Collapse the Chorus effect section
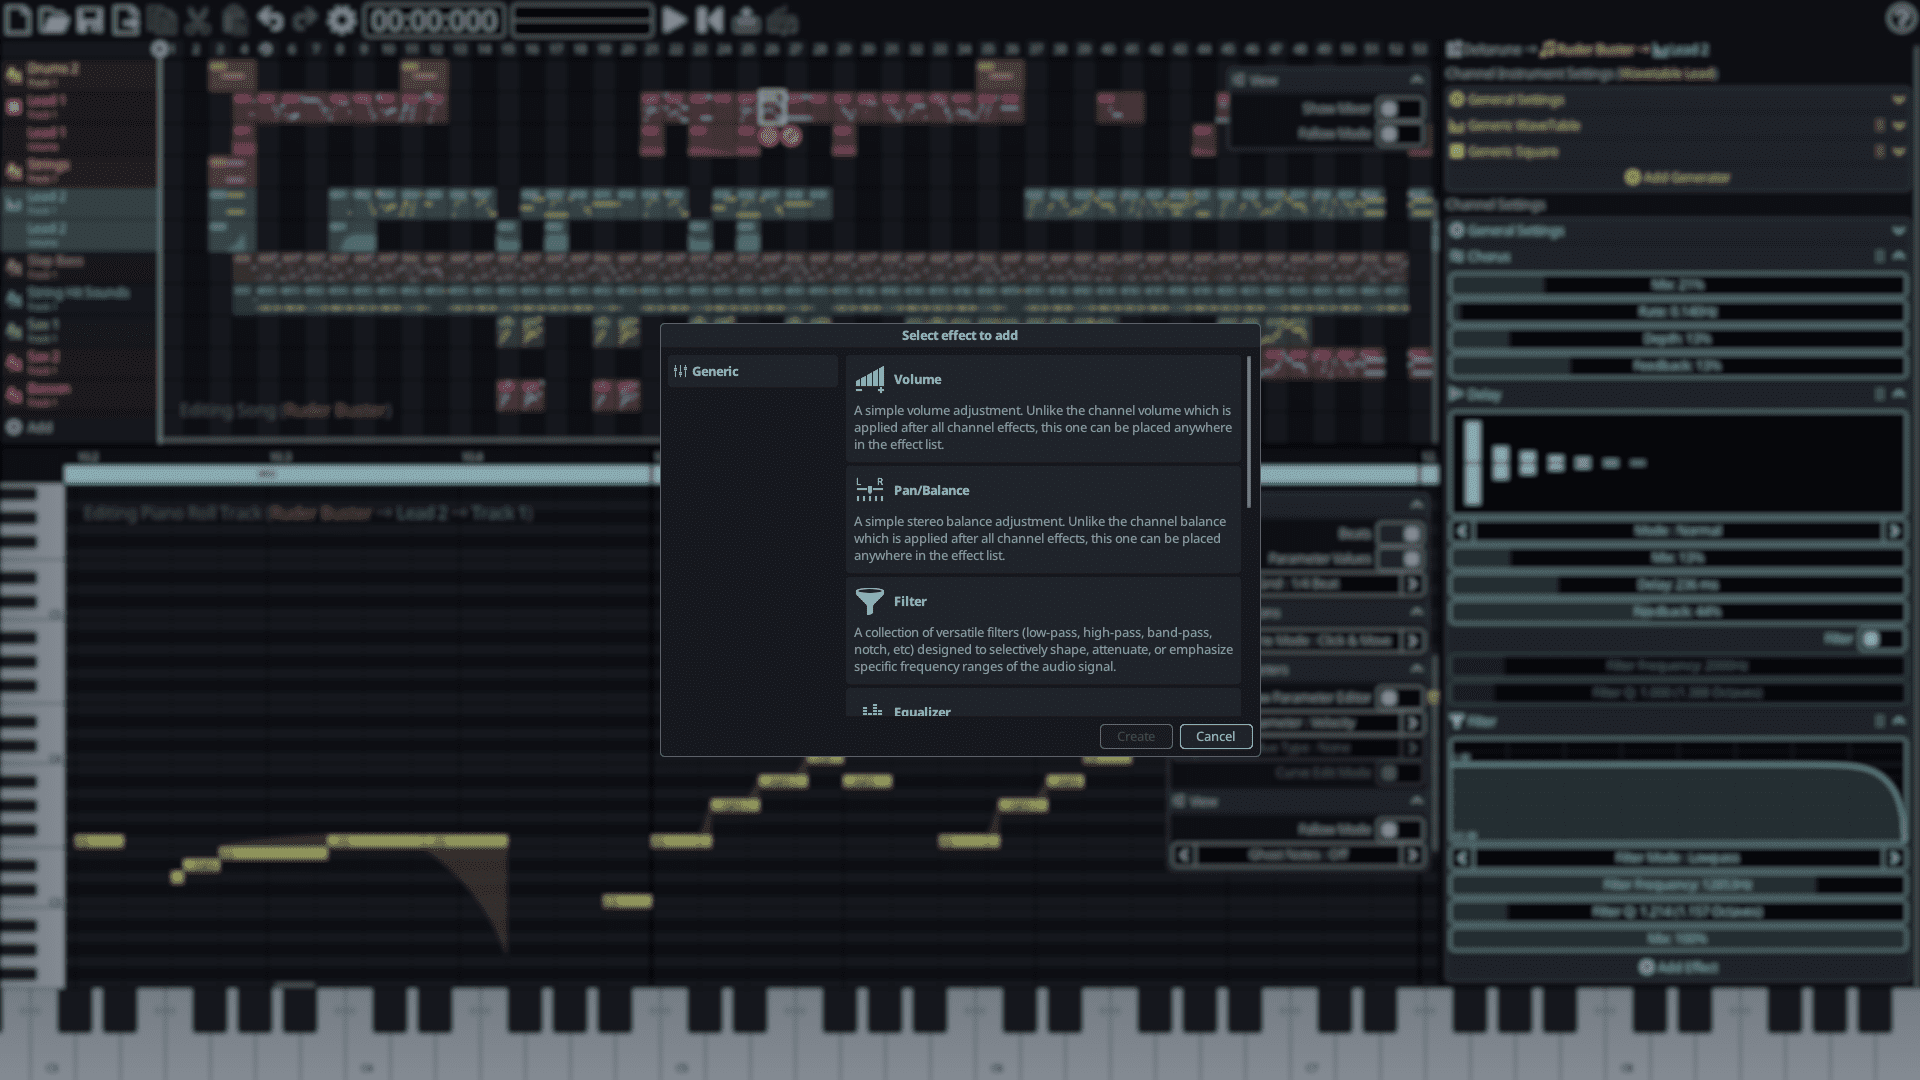The width and height of the screenshot is (1920, 1080). [x=1898, y=257]
